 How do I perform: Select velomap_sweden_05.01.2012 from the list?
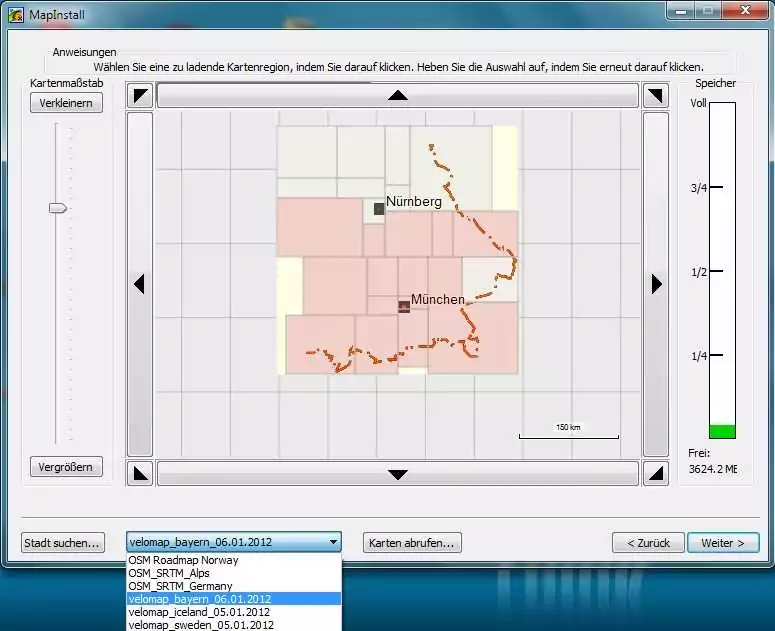pos(233,625)
